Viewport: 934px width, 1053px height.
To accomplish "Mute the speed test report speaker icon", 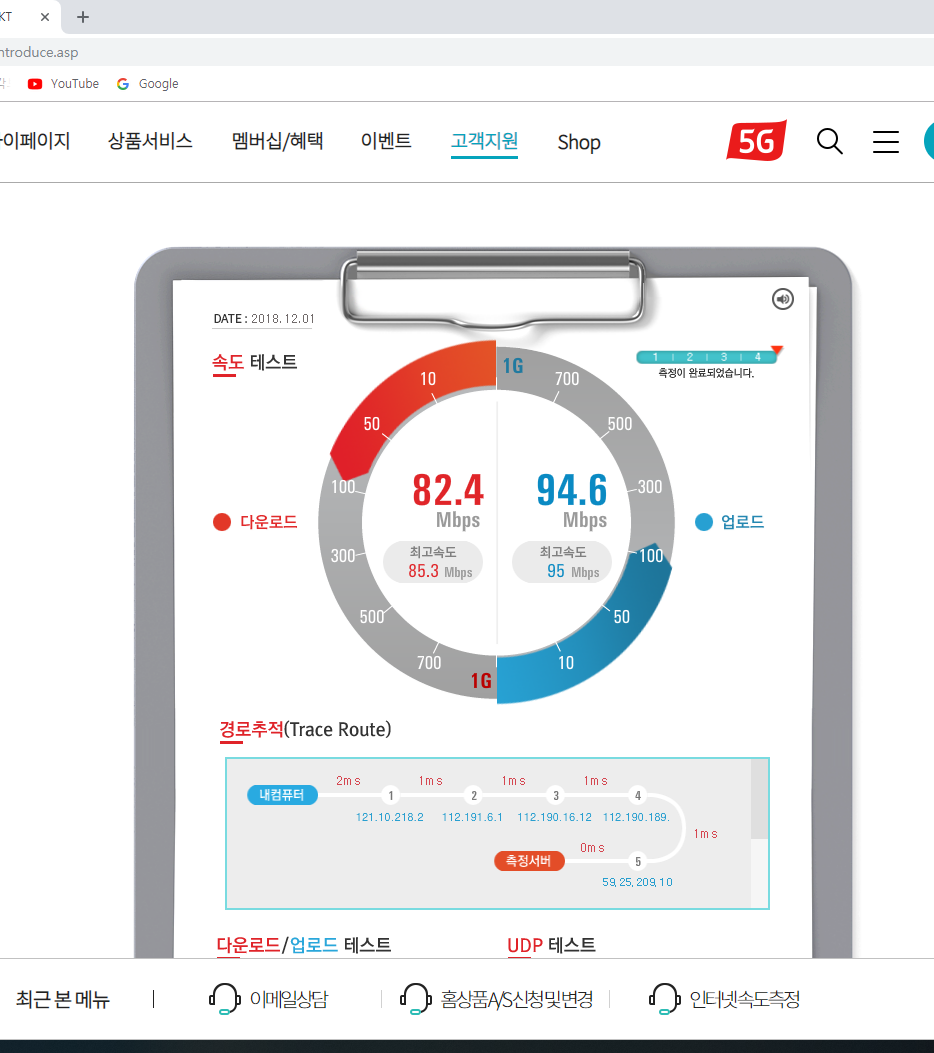I will pos(782,299).
